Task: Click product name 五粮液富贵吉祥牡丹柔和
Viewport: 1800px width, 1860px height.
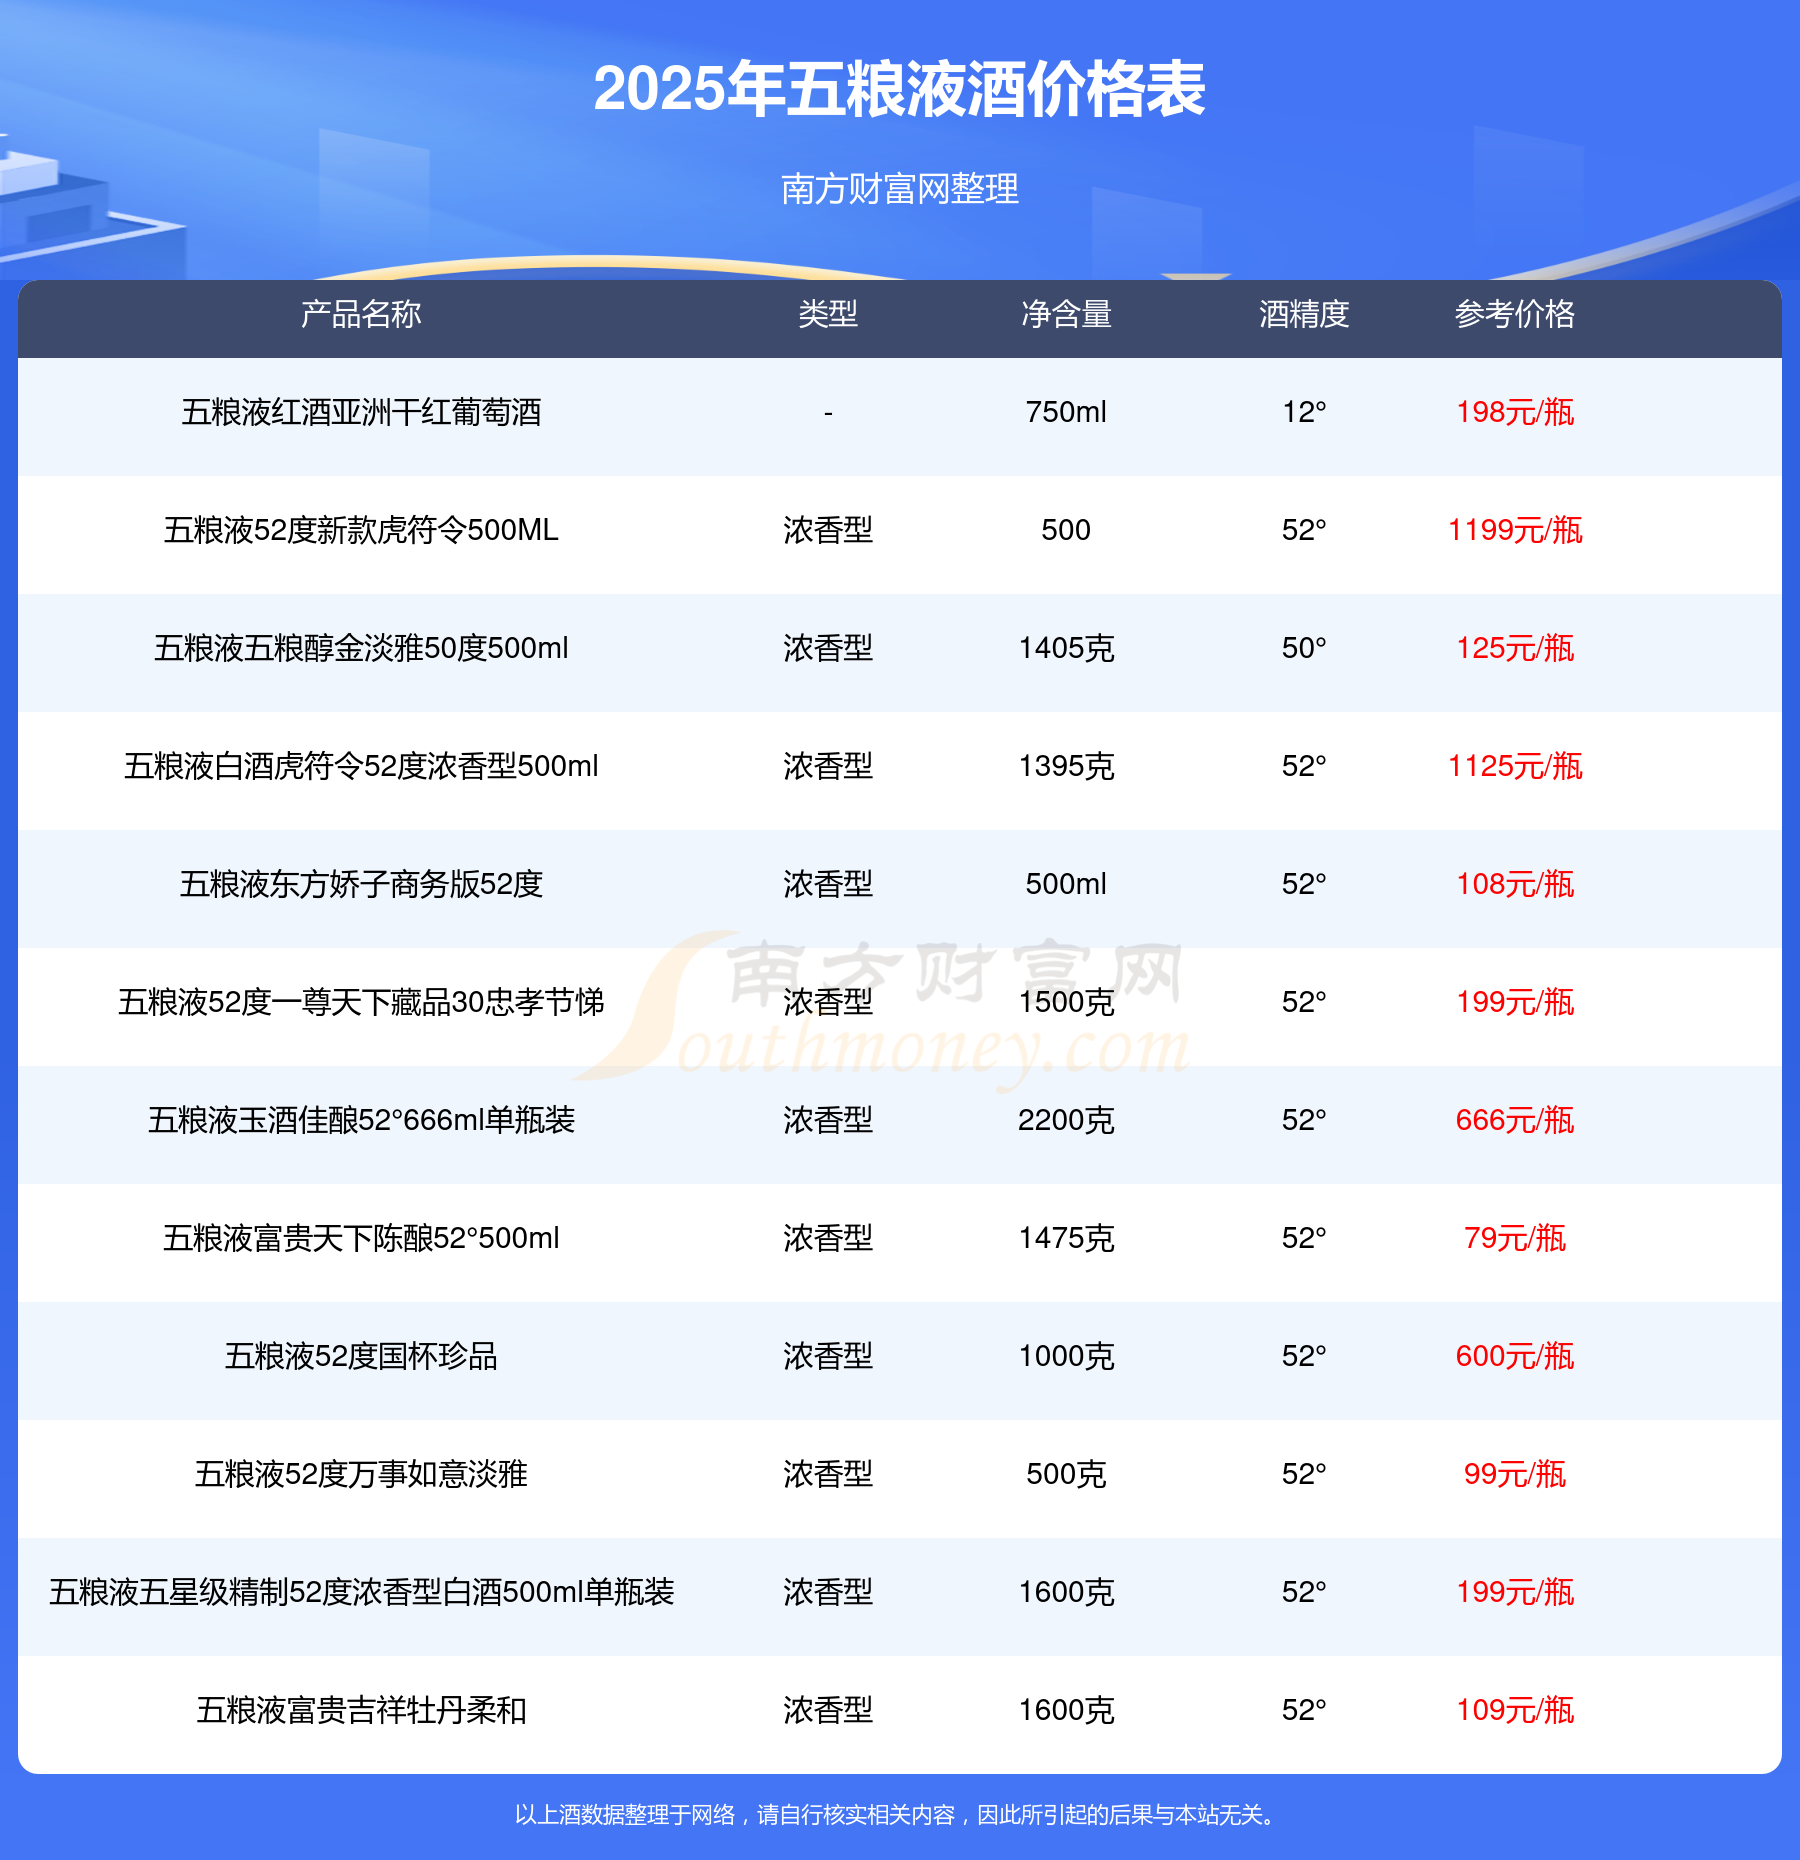Action: (361, 1710)
